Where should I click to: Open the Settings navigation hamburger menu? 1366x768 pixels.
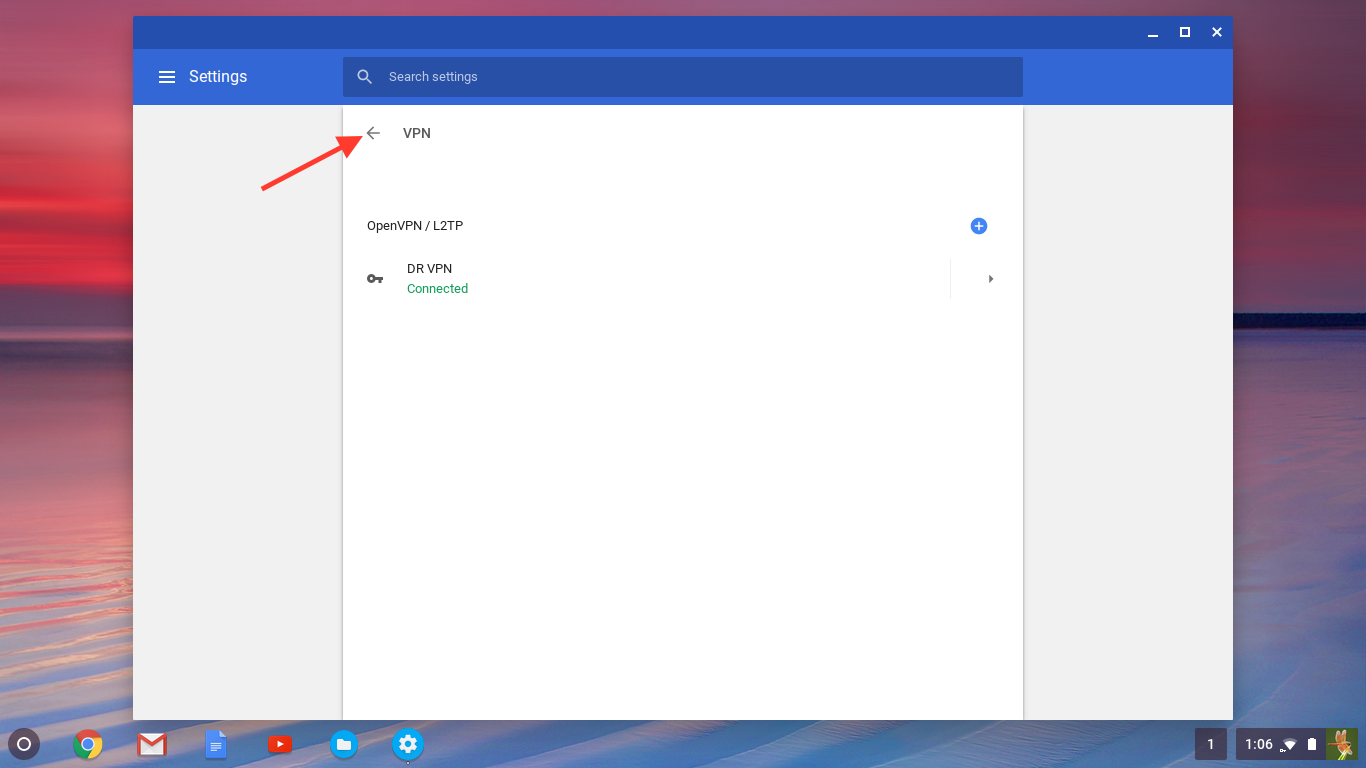[166, 76]
